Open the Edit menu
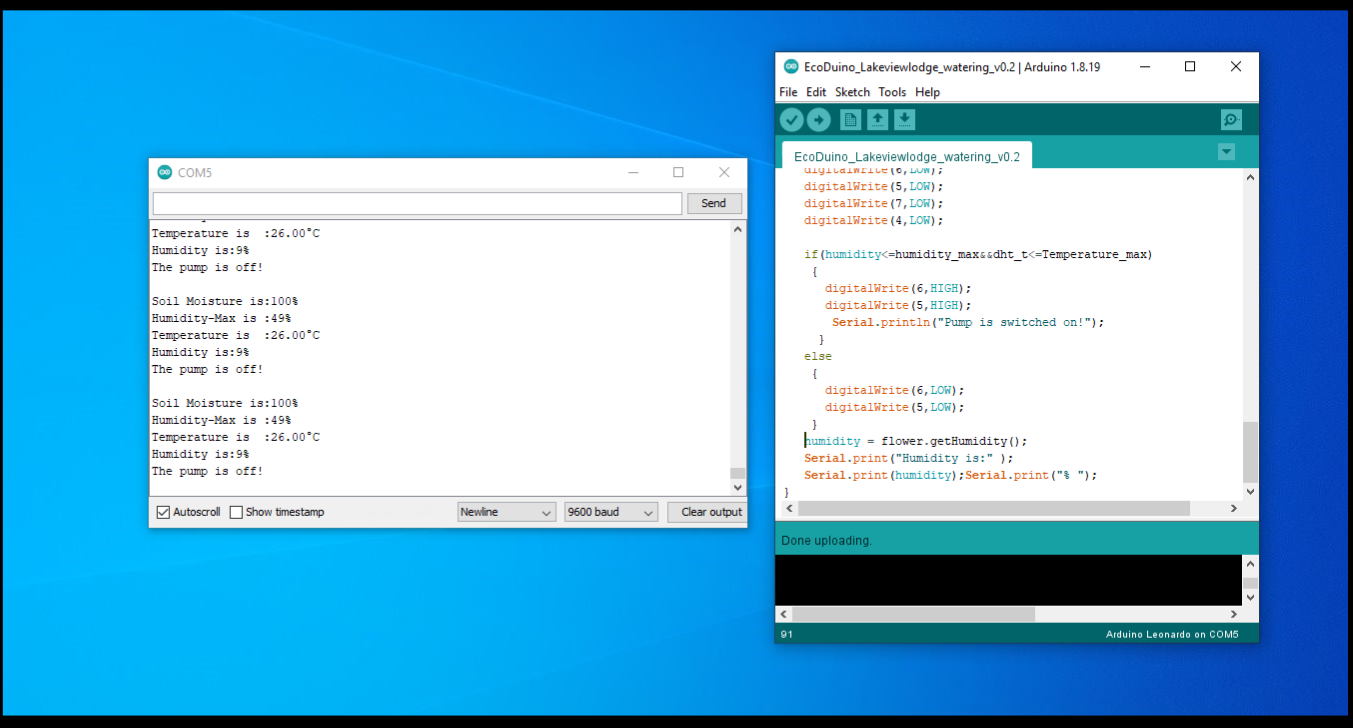Screen dimensions: 1353x728 816,92
